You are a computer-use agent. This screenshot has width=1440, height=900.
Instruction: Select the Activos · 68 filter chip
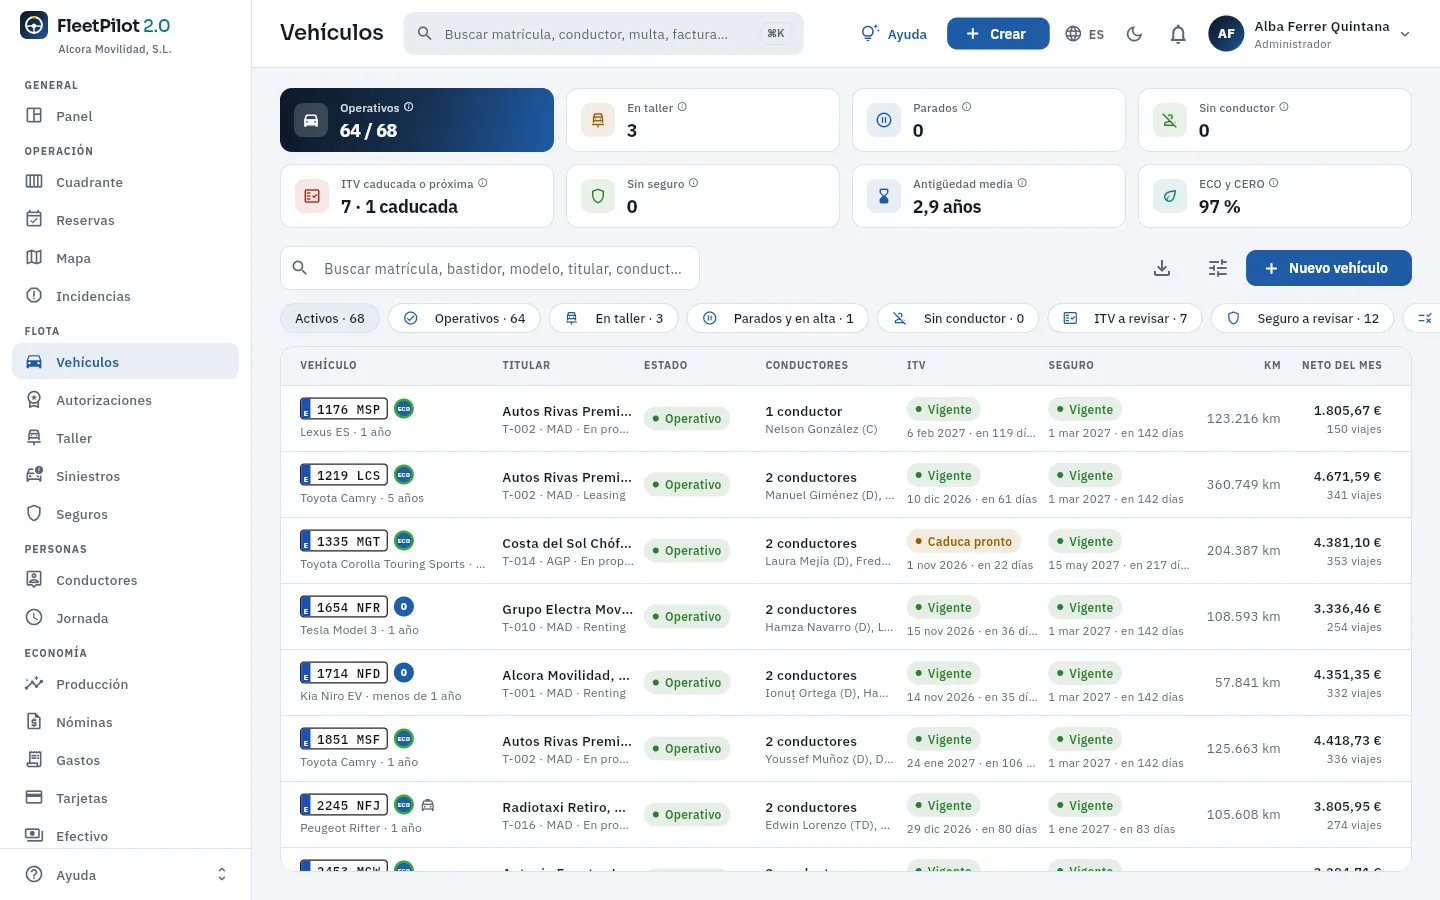pos(330,318)
